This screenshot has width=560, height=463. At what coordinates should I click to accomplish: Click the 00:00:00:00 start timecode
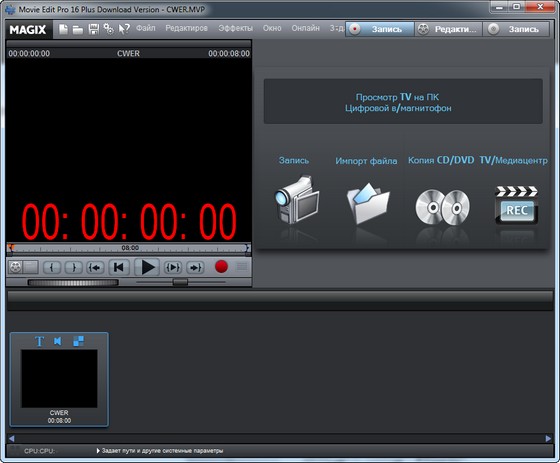pos(29,54)
